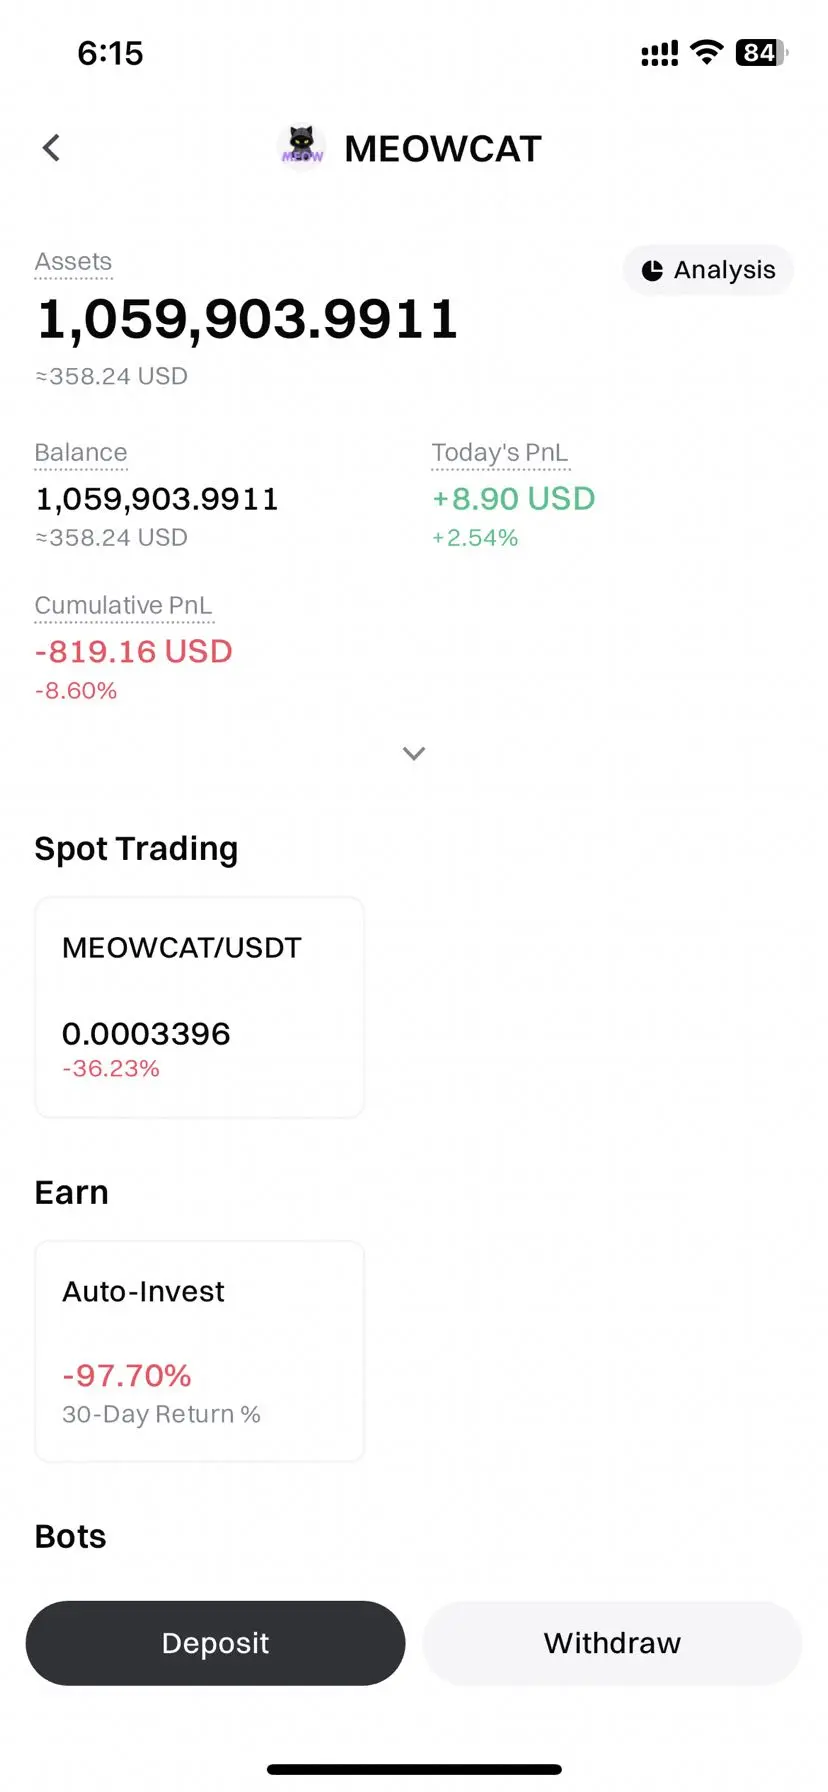Tap the Withdraw button
This screenshot has height=1792, width=828.
click(612, 1643)
